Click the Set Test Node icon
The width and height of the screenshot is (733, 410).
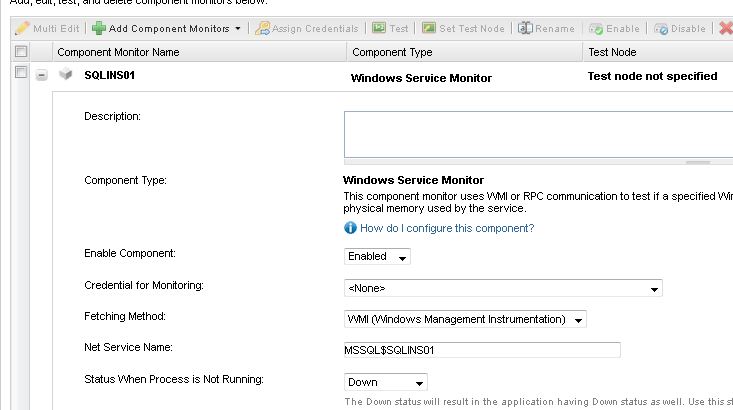click(429, 29)
